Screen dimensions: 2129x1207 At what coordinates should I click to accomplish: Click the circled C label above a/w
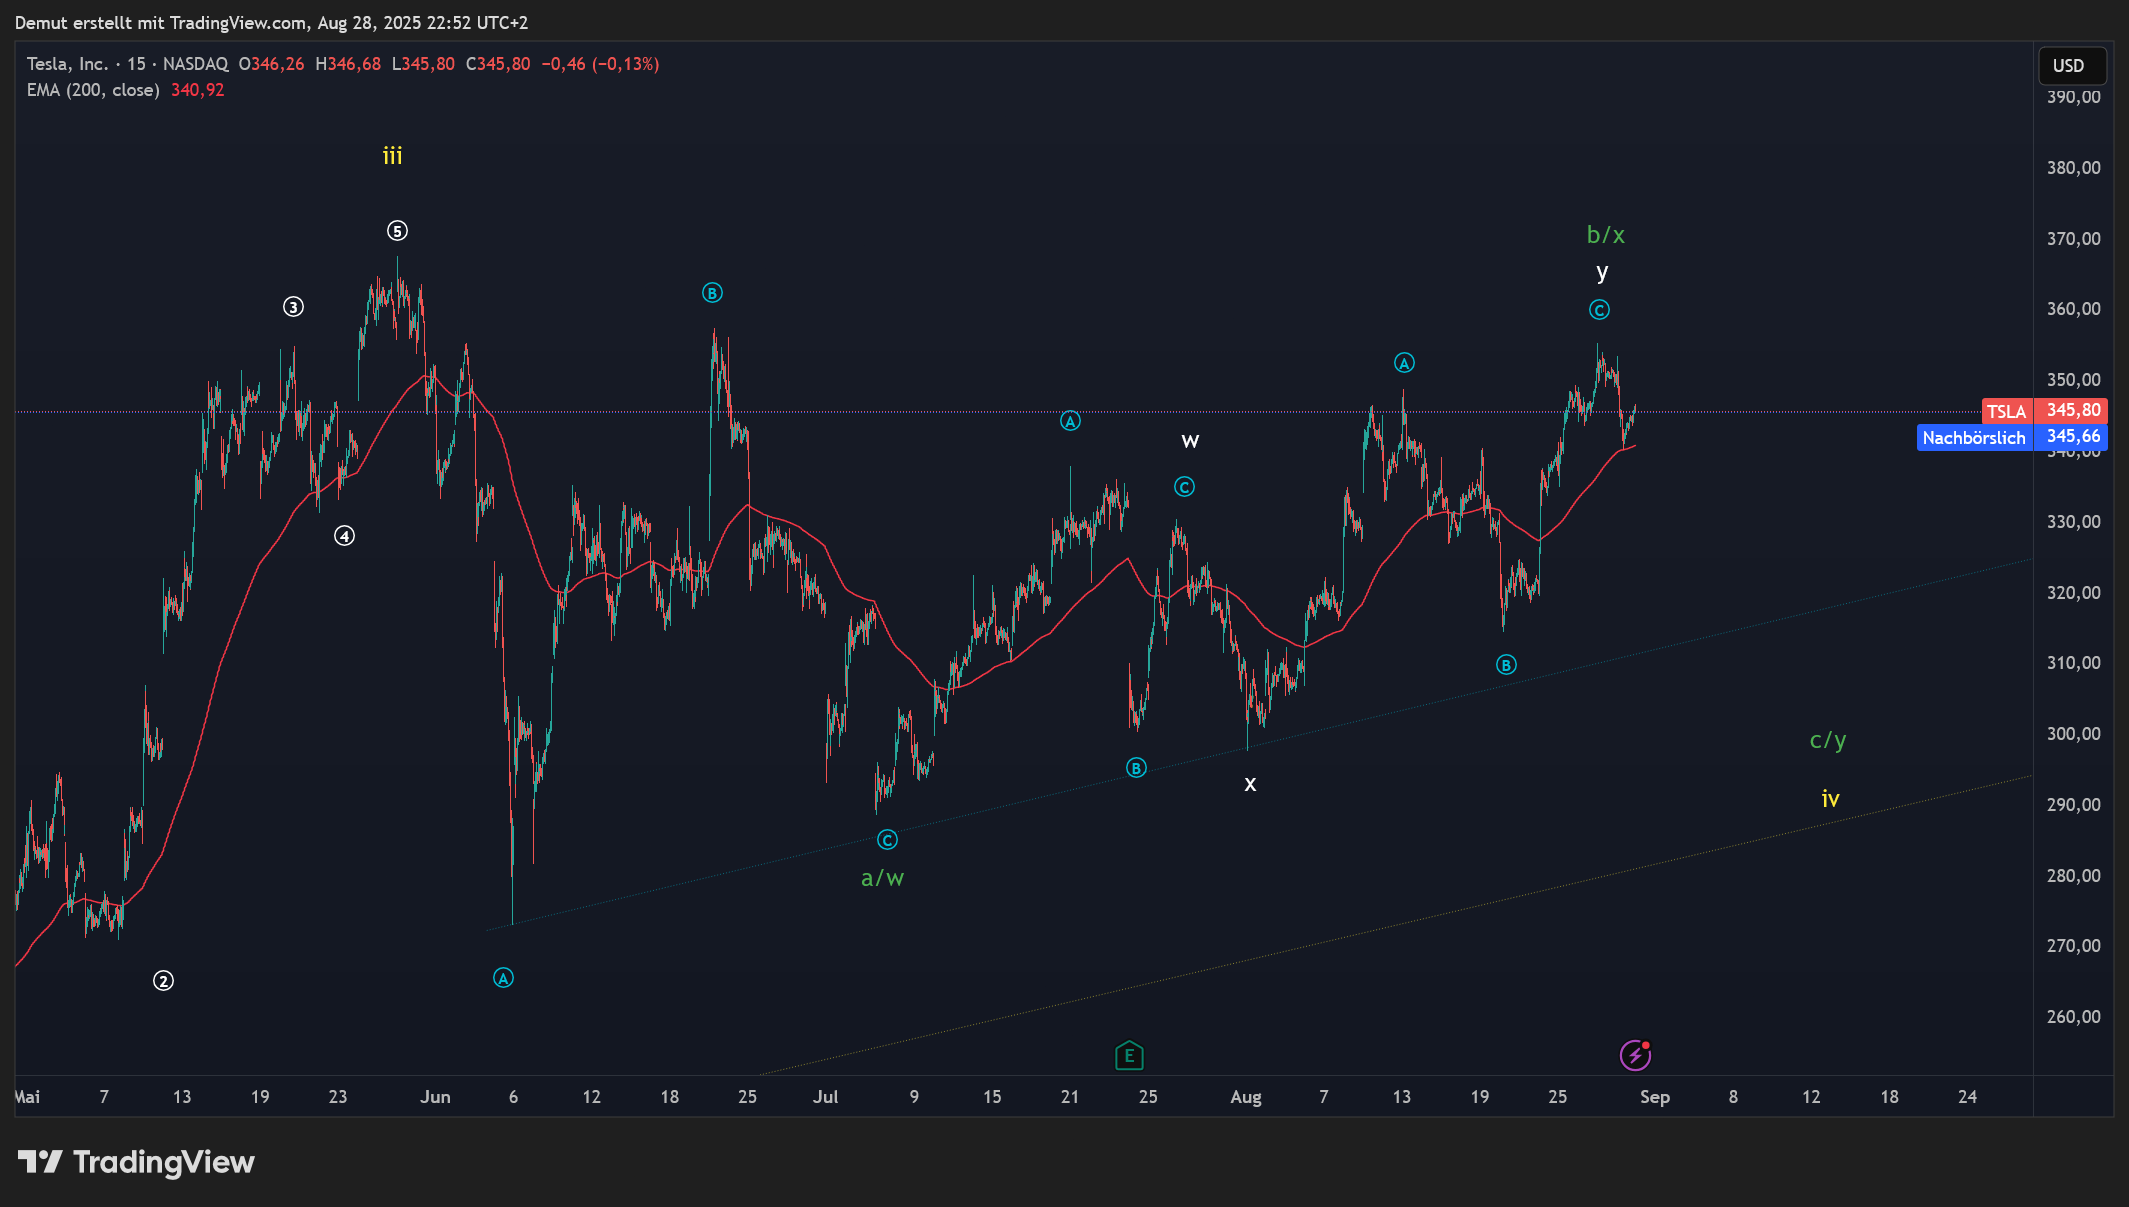click(887, 840)
